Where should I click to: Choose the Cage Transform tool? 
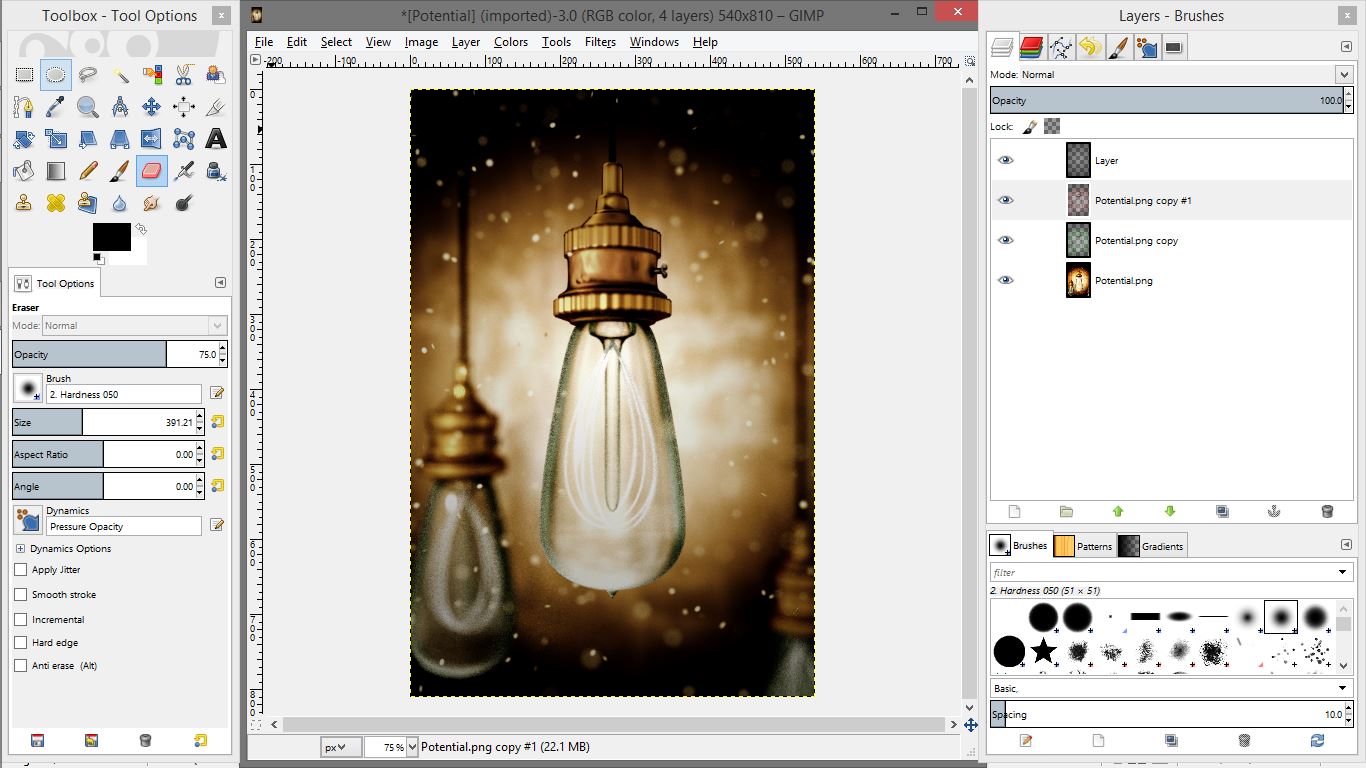[184, 139]
